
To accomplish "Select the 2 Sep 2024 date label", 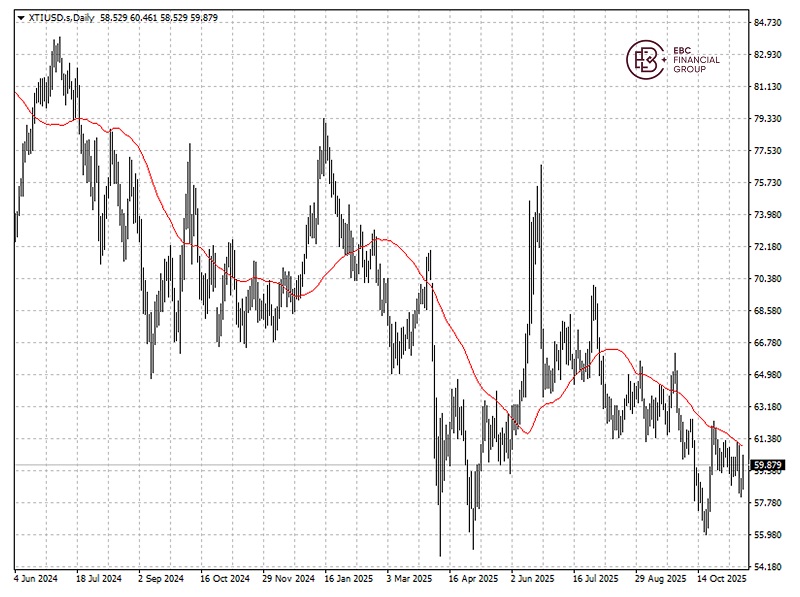I will click(x=160, y=578).
